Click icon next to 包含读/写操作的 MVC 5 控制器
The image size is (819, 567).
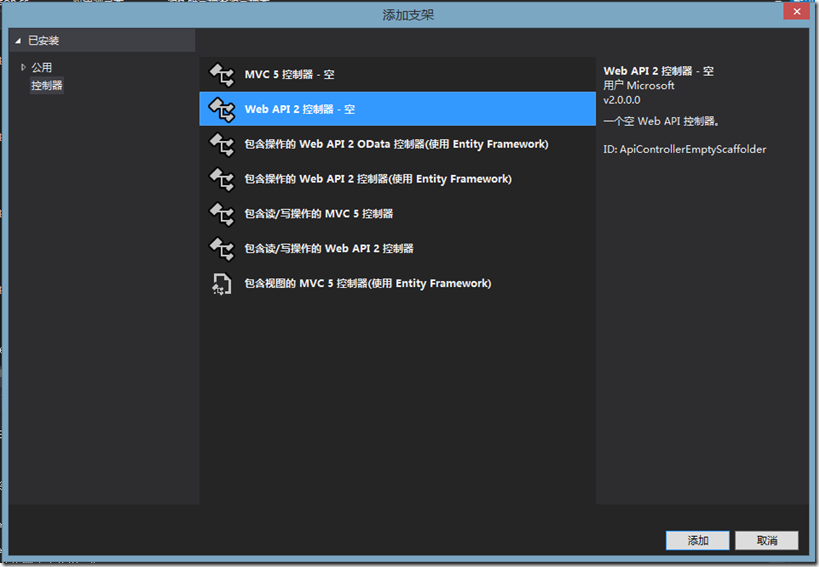(x=222, y=214)
